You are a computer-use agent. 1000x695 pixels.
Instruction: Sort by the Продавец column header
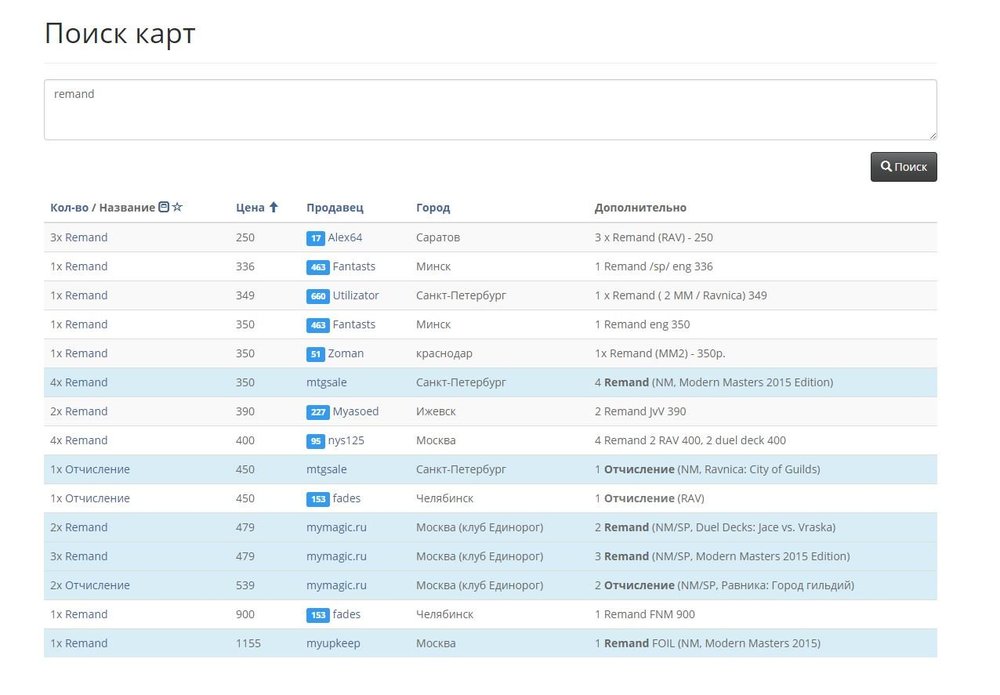pos(335,208)
